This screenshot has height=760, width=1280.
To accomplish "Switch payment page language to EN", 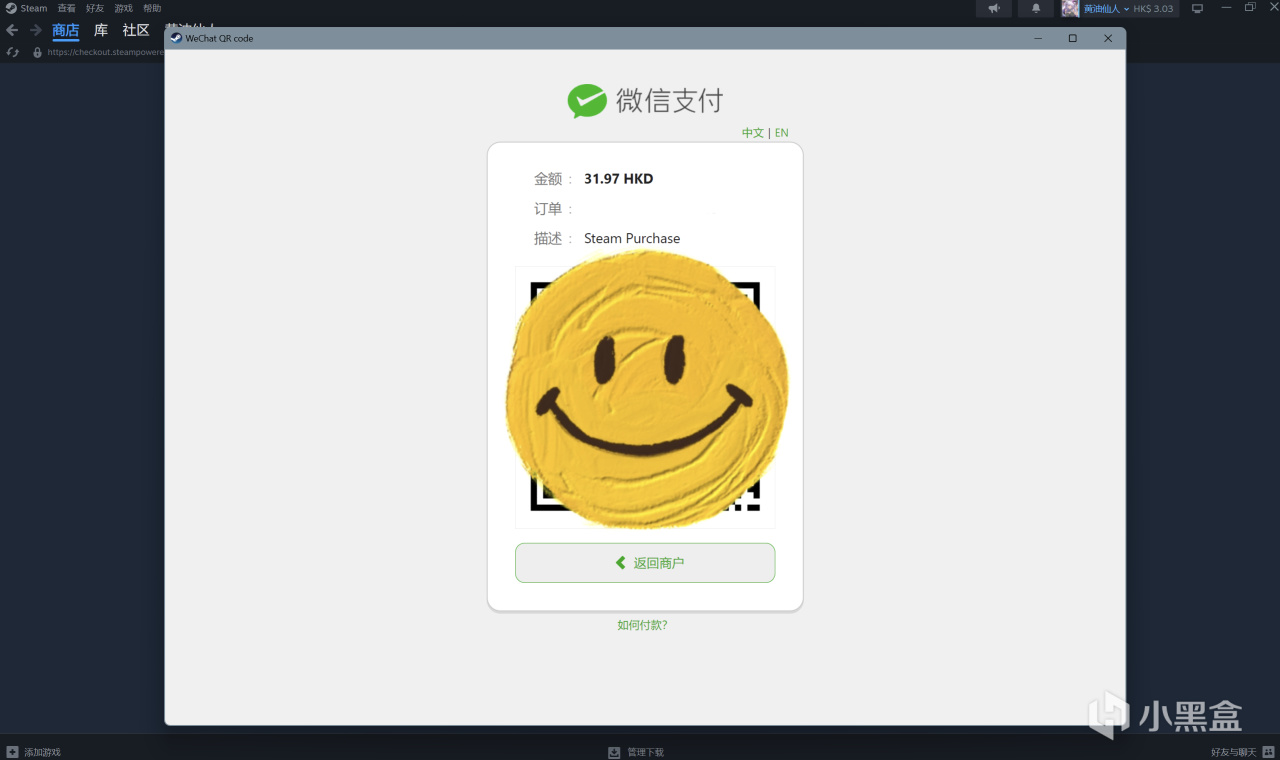I will tap(782, 132).
